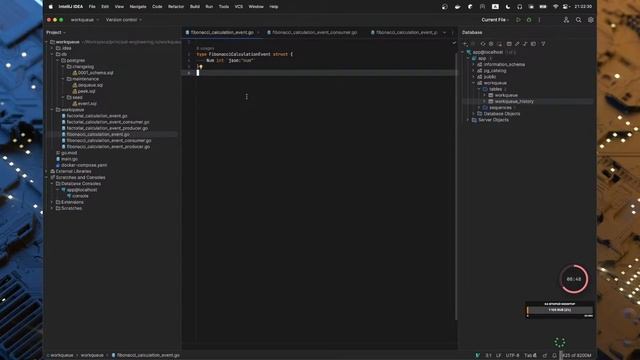The image size is (640, 360).
Task: Open event.sql in seed folder
Action: [x=84, y=104]
